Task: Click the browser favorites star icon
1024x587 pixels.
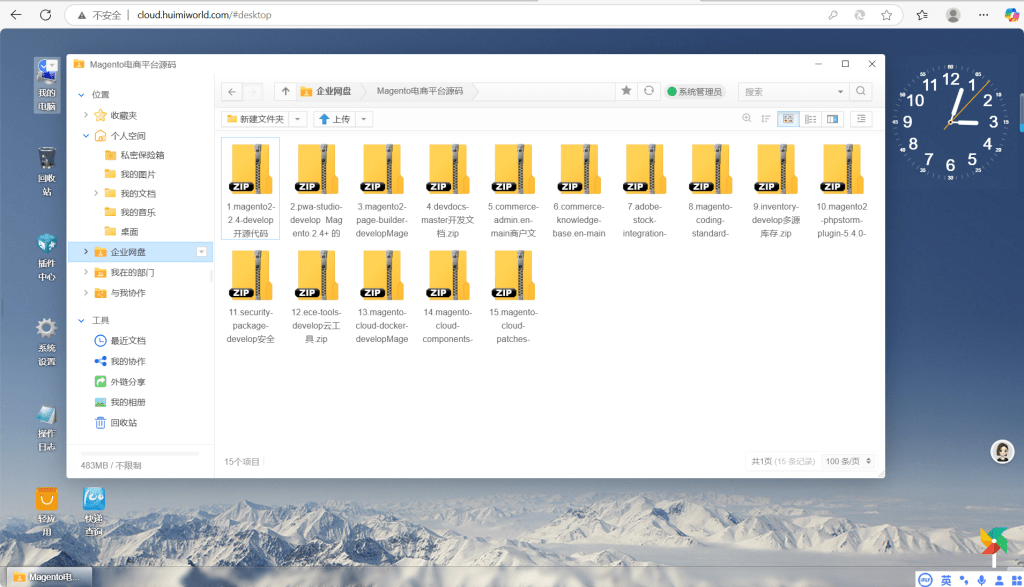Action: click(886, 15)
